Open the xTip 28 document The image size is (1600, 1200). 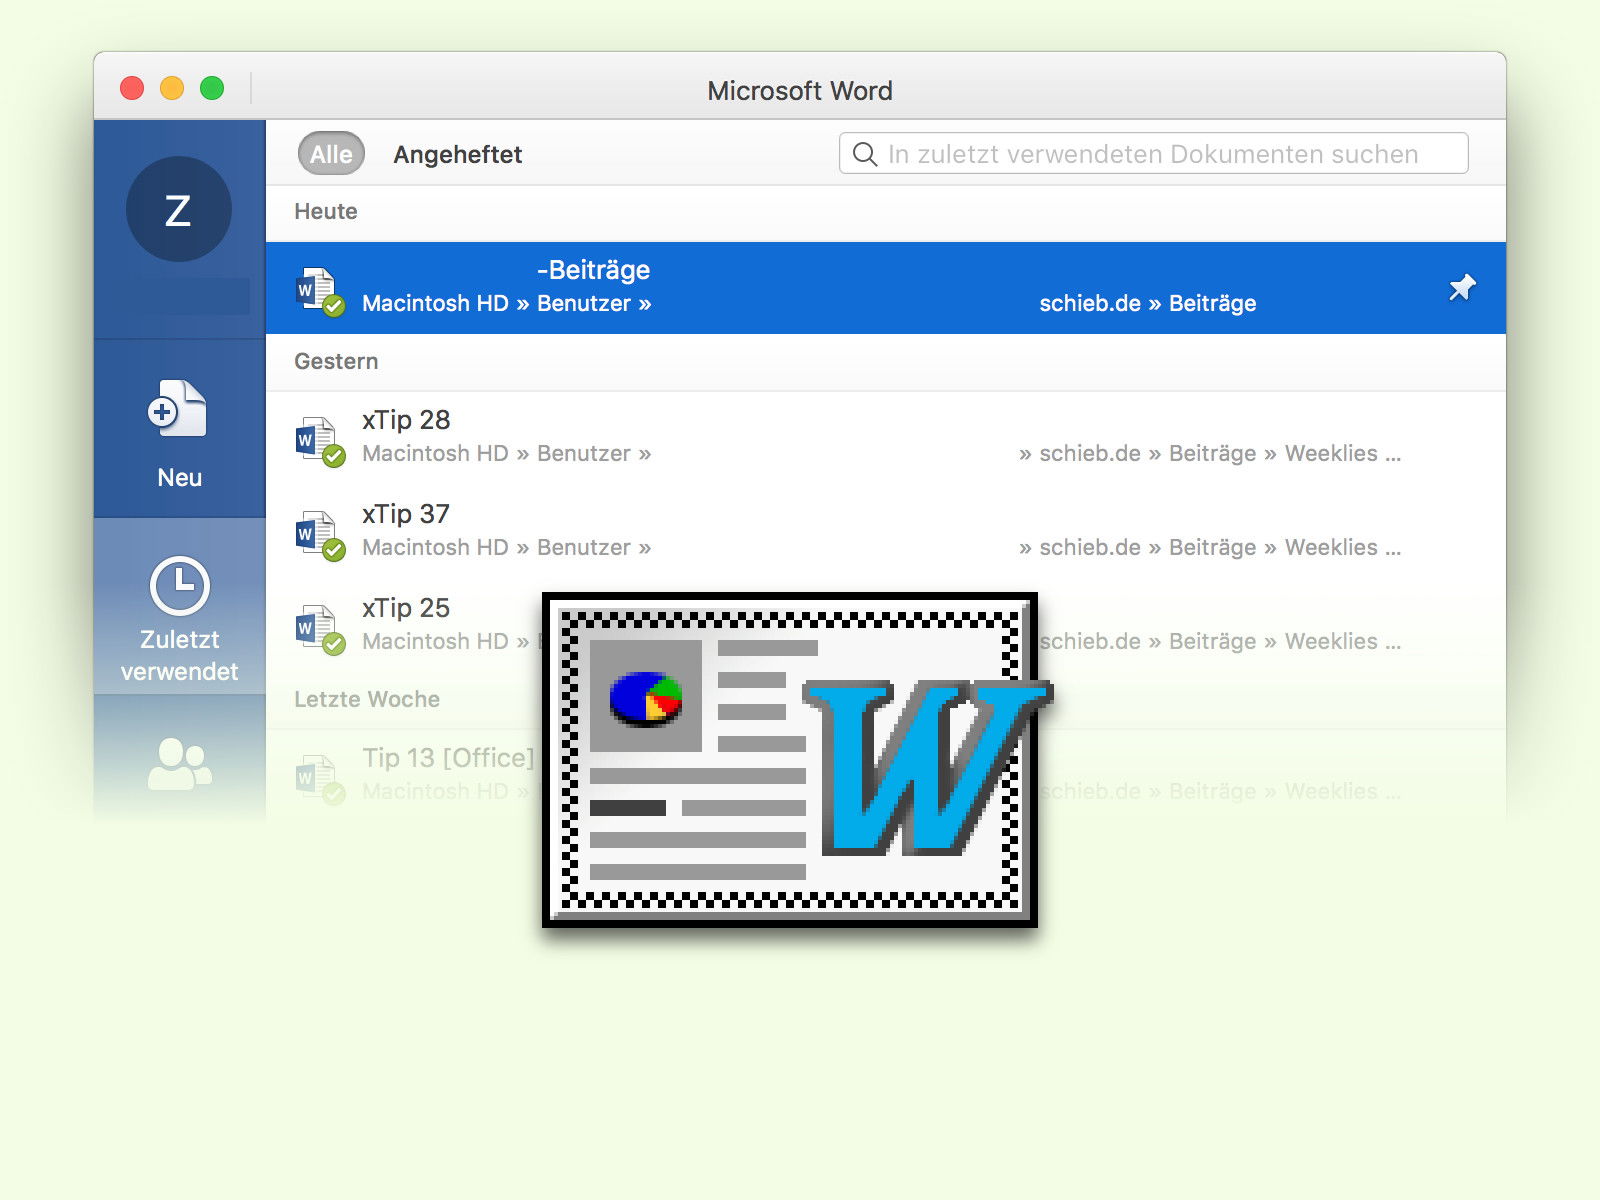[x=885, y=438]
